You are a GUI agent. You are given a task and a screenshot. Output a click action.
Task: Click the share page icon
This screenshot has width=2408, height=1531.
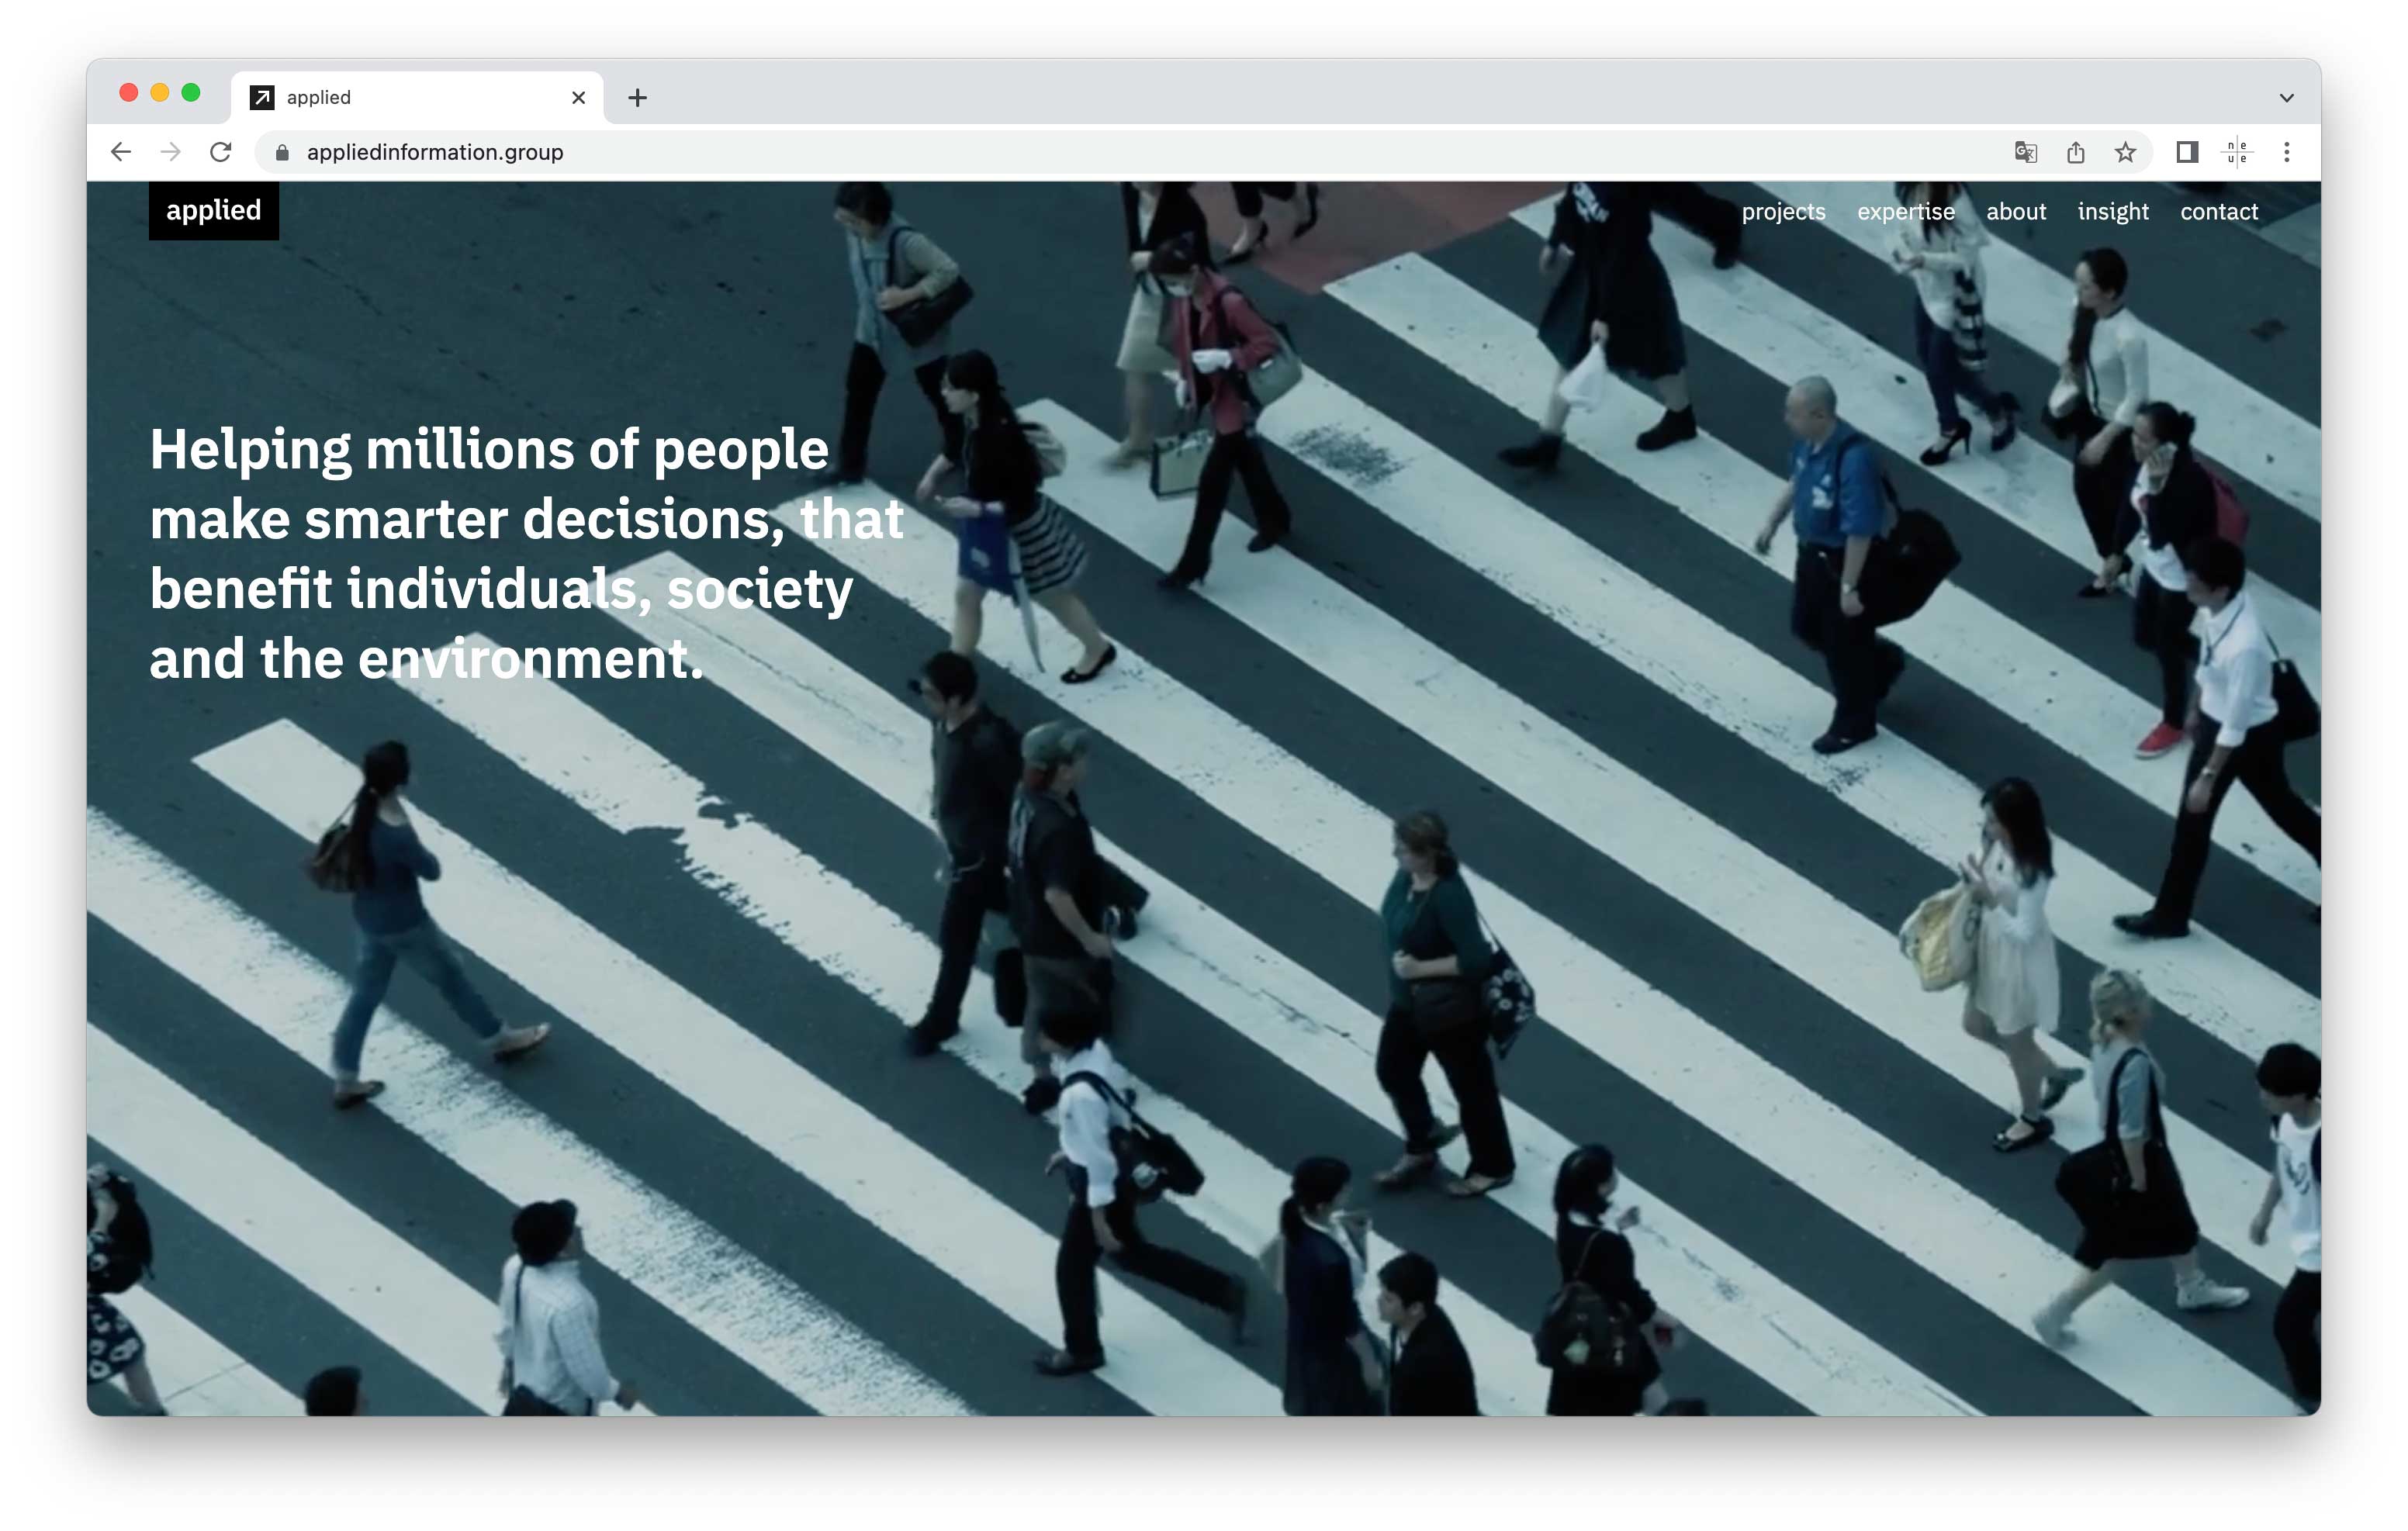tap(2075, 152)
